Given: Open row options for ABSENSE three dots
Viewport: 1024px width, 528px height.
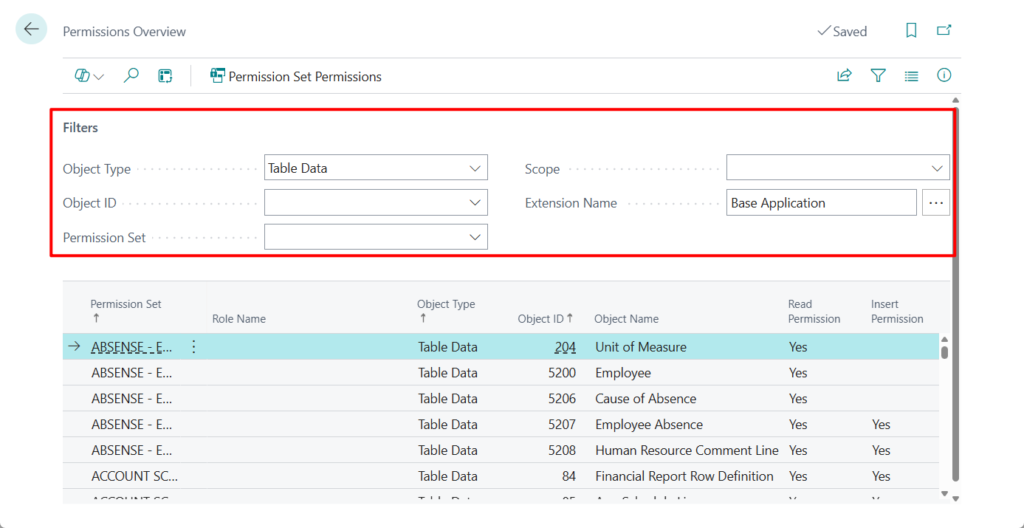Looking at the screenshot, I should (x=194, y=347).
